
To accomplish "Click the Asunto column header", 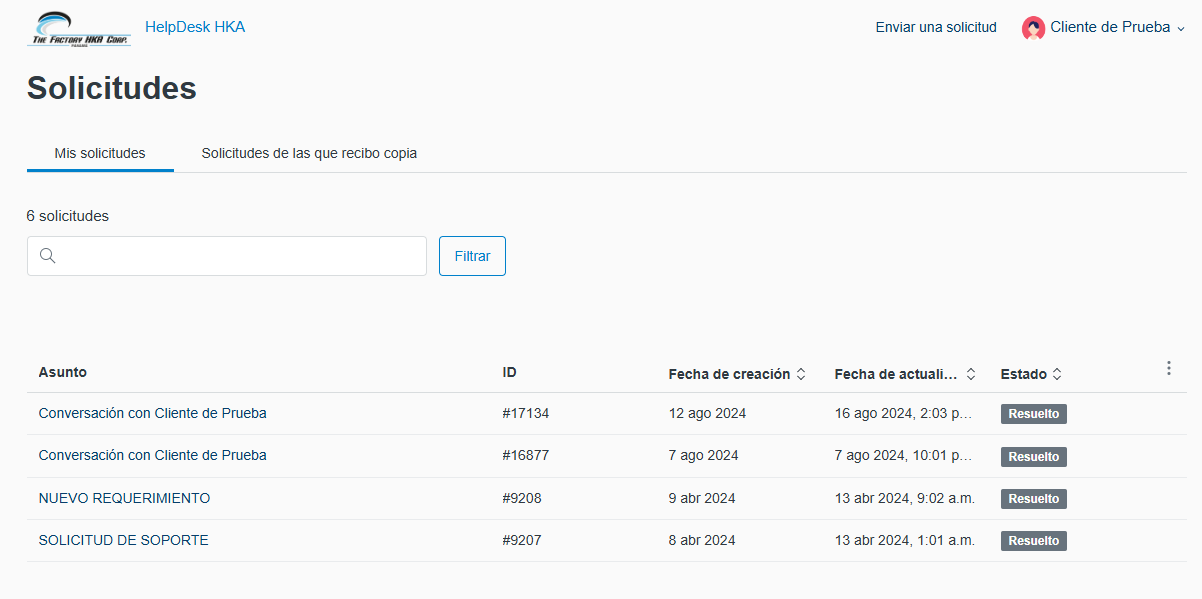I will 62,372.
